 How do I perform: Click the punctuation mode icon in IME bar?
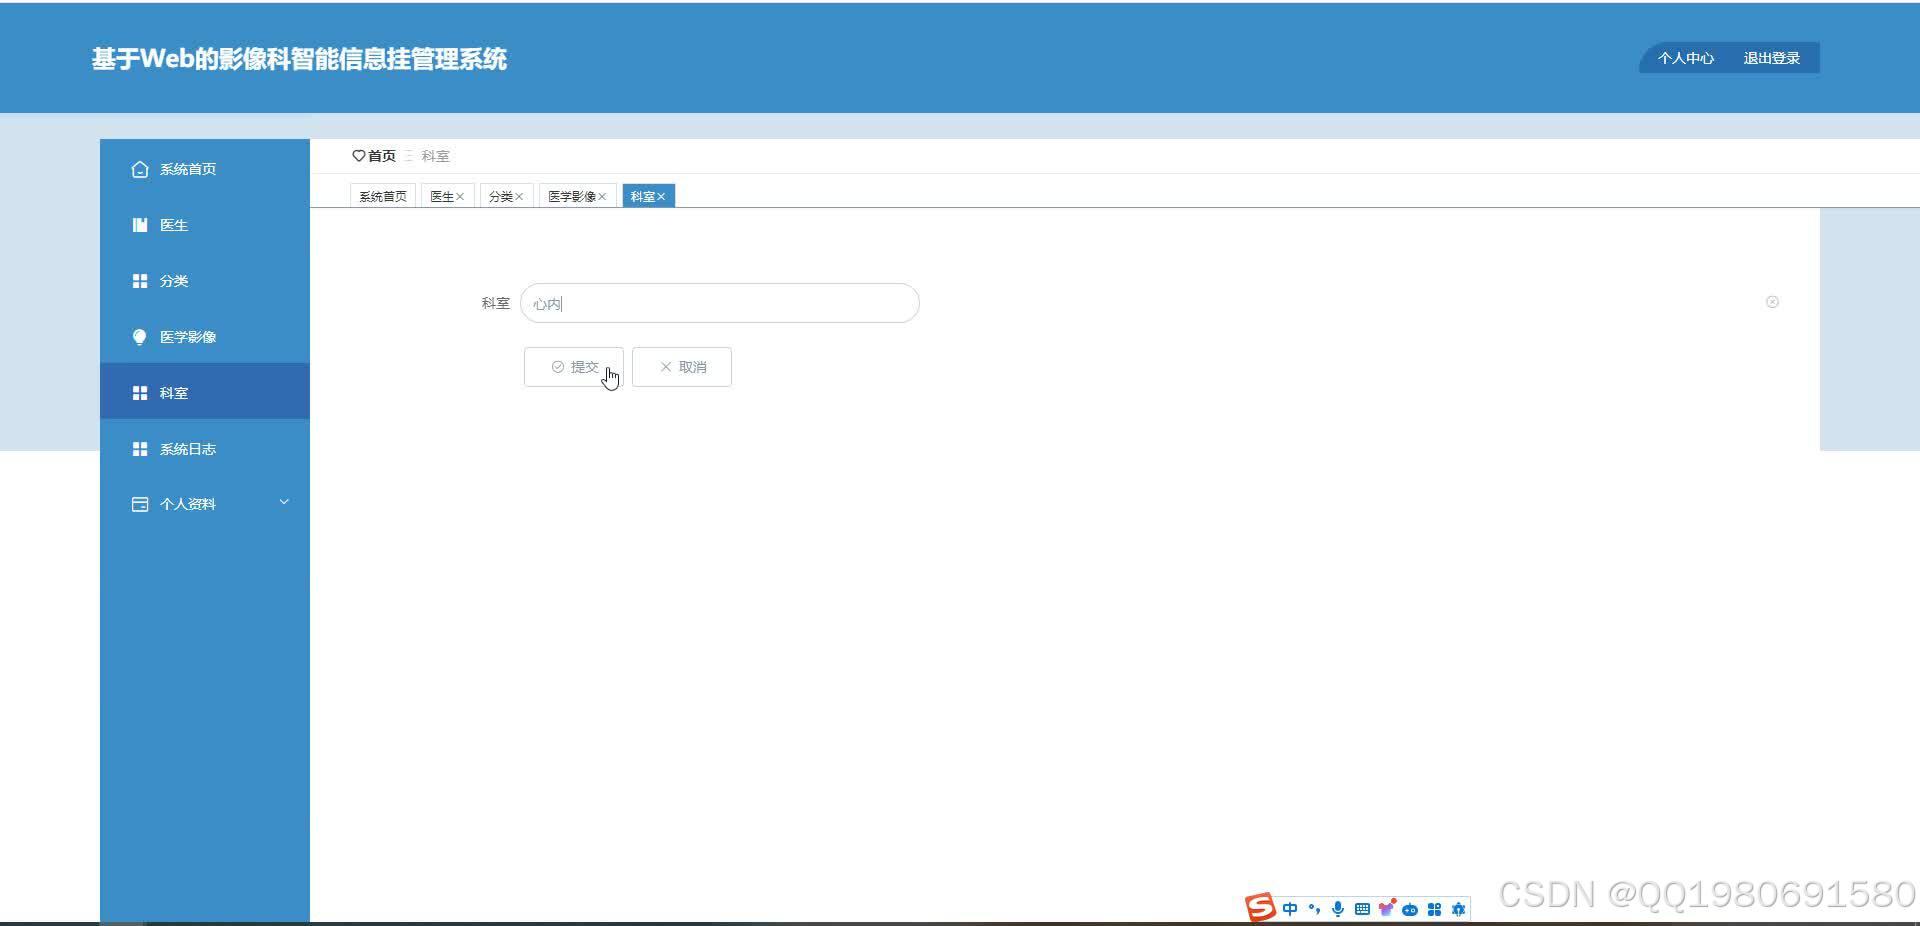(x=1314, y=909)
